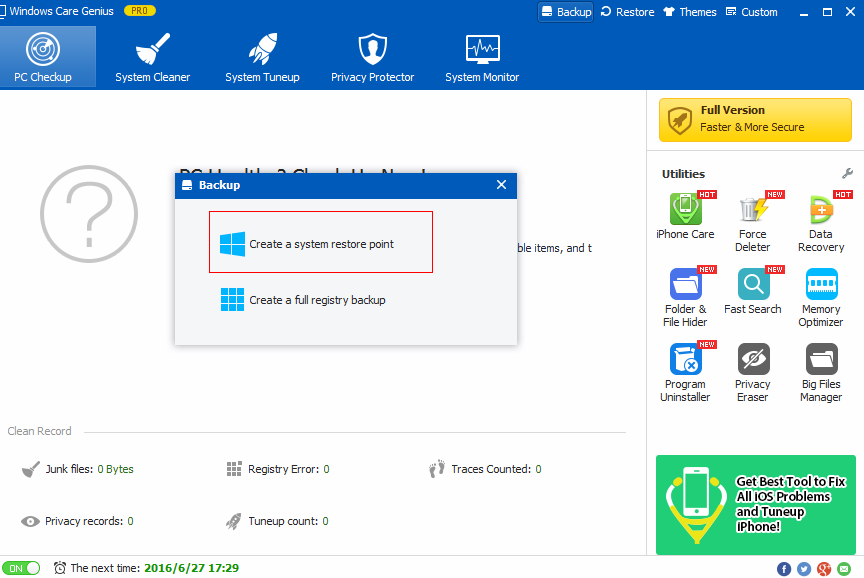Create a full registry backup
This screenshot has height=578, width=864.
point(303,300)
